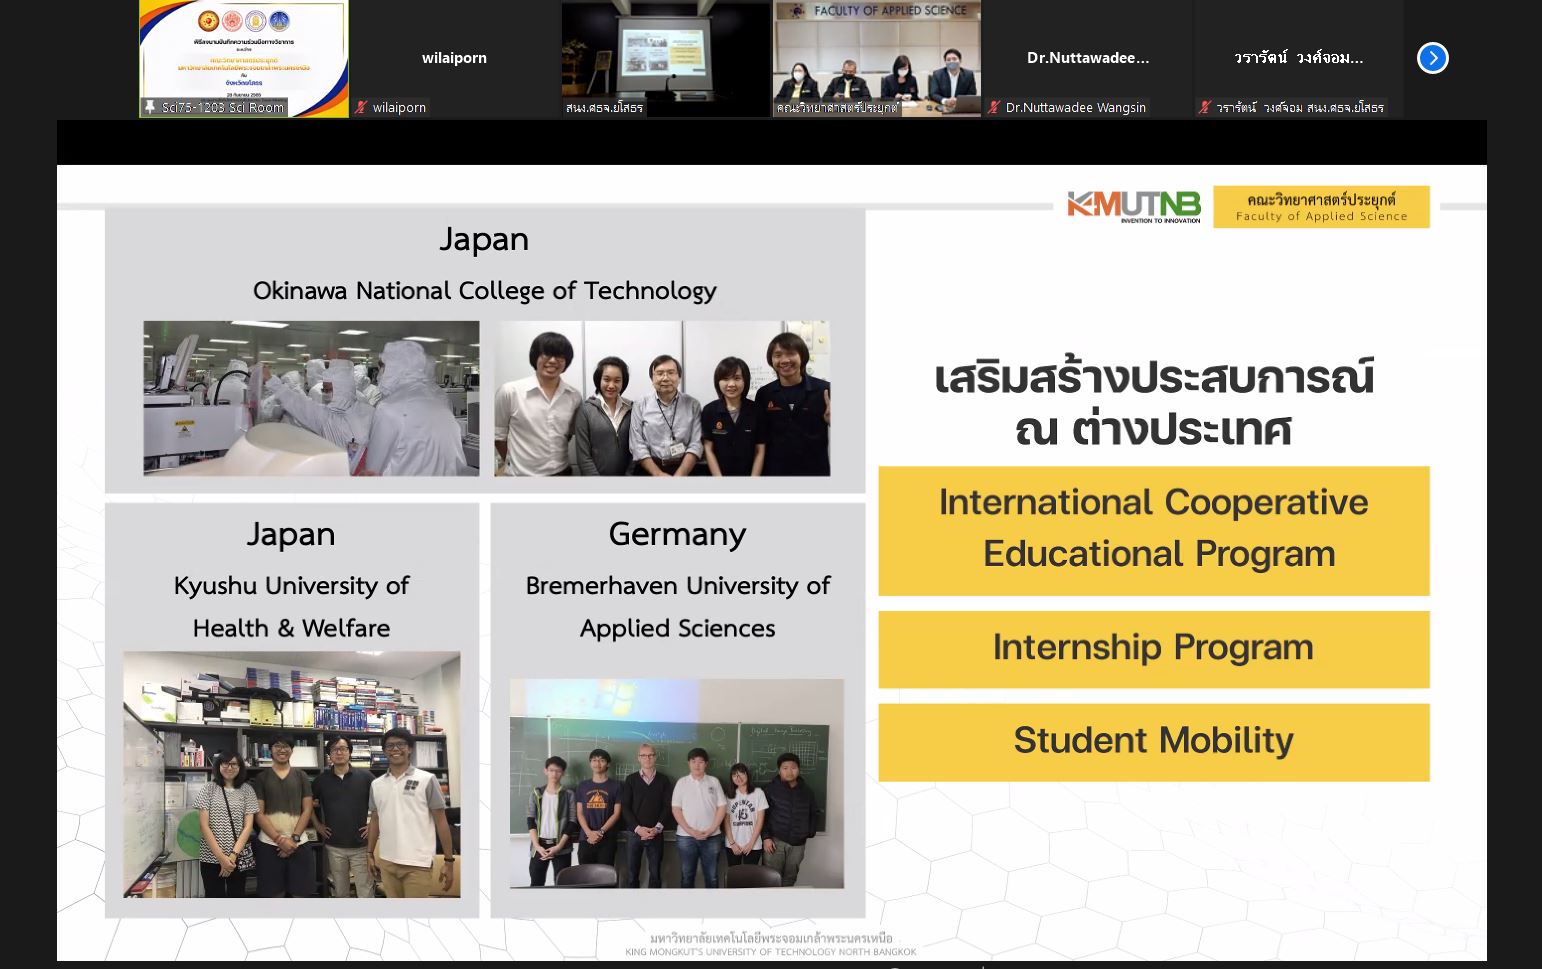Select the Sci75-1203 Sci Room video thumbnail

(244, 59)
